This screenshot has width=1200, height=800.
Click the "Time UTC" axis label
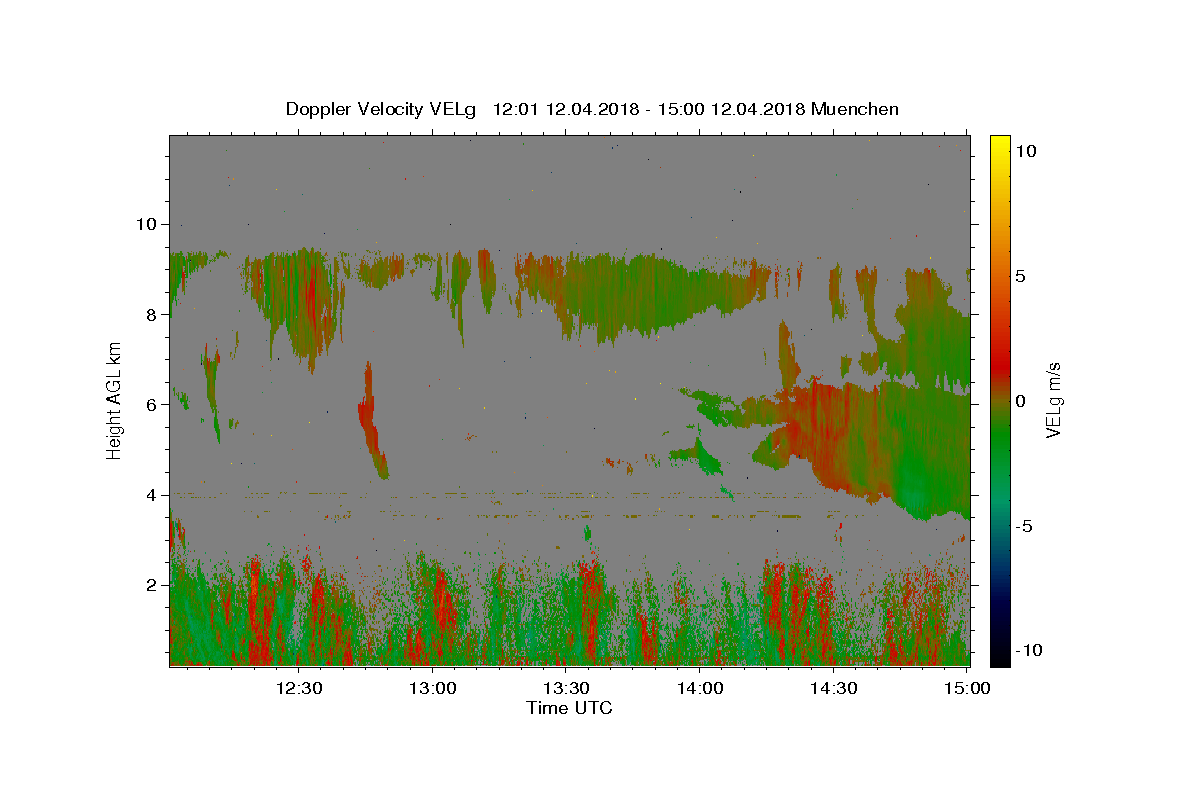(x=569, y=708)
